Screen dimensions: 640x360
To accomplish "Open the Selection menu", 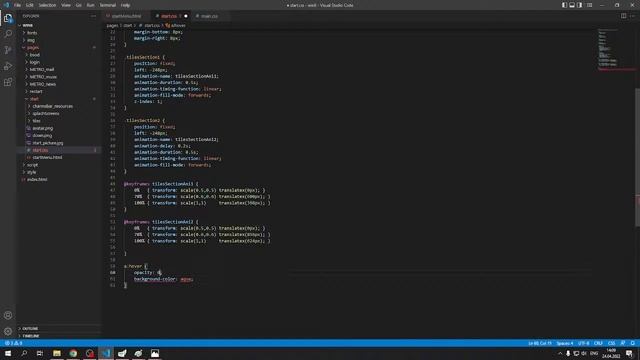I will pos(47,5).
